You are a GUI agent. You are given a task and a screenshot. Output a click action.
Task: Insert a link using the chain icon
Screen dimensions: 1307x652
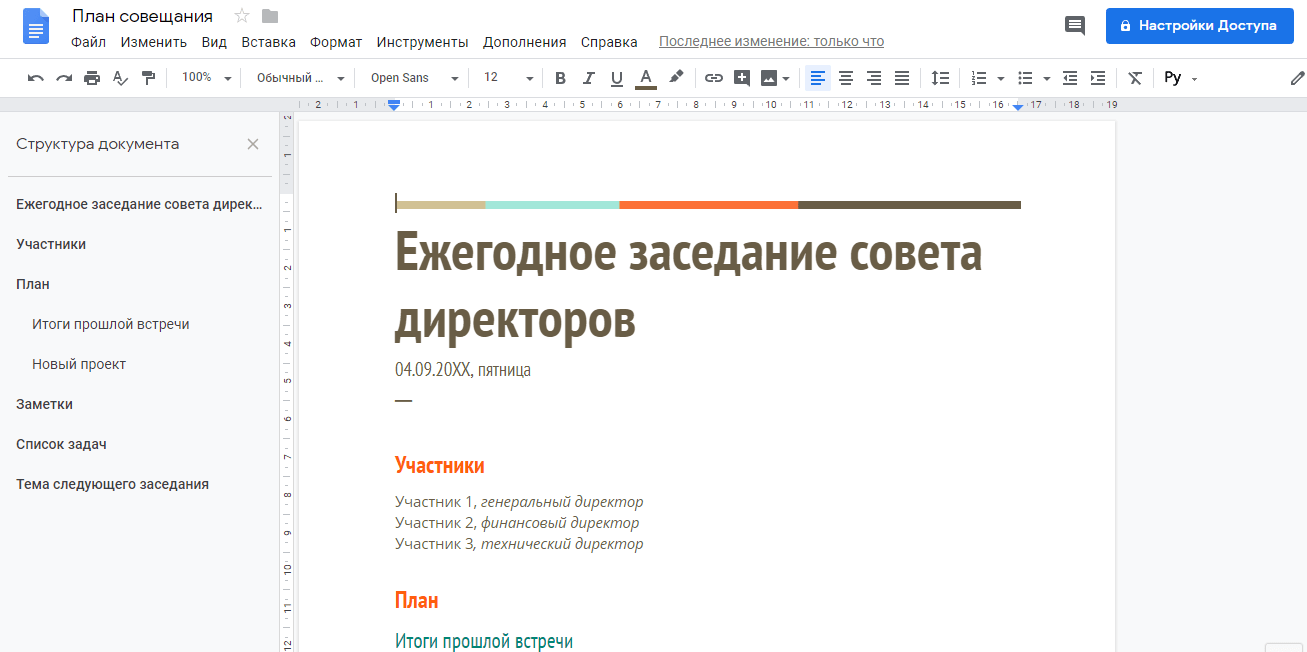point(713,78)
